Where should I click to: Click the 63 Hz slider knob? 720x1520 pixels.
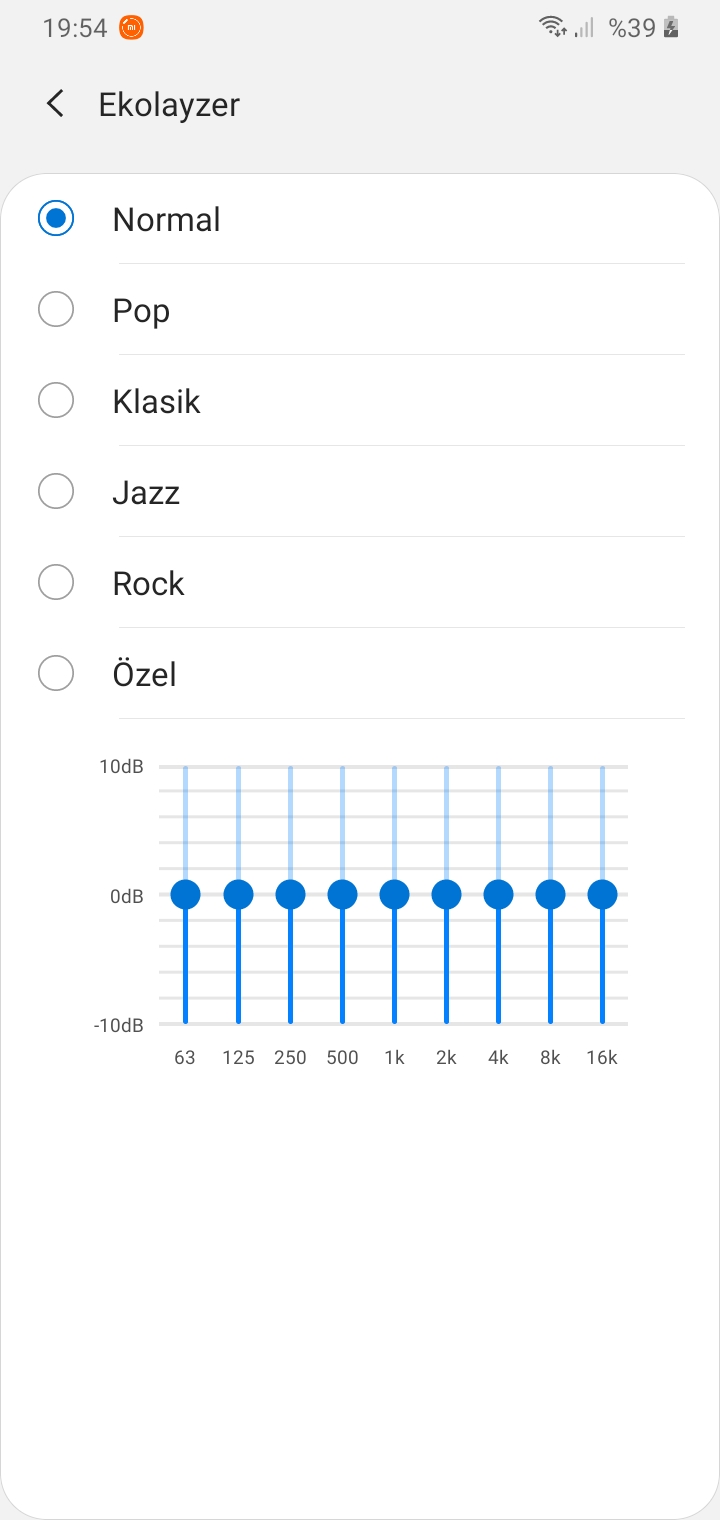click(186, 895)
